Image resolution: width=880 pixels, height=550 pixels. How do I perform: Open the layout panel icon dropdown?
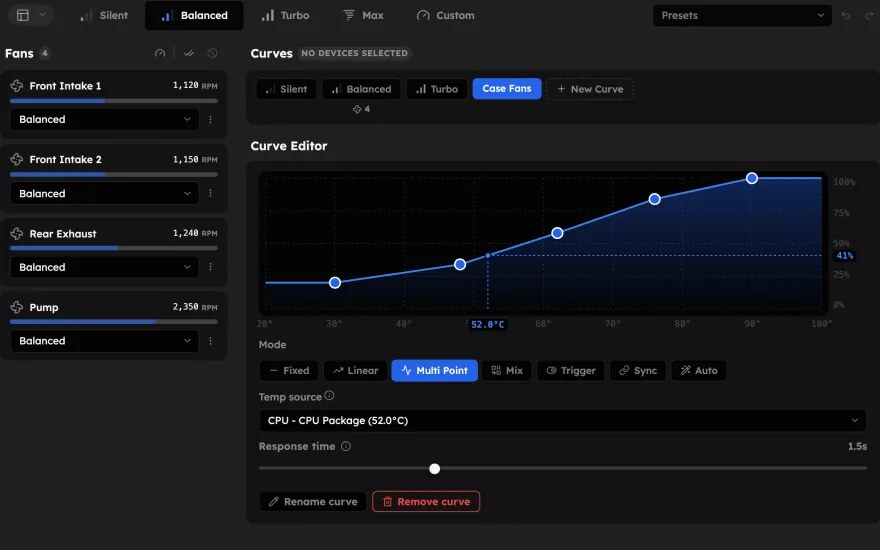click(30, 15)
